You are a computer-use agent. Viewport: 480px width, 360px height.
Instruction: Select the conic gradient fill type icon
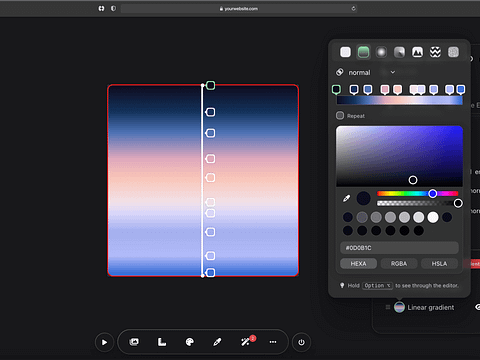coord(399,52)
